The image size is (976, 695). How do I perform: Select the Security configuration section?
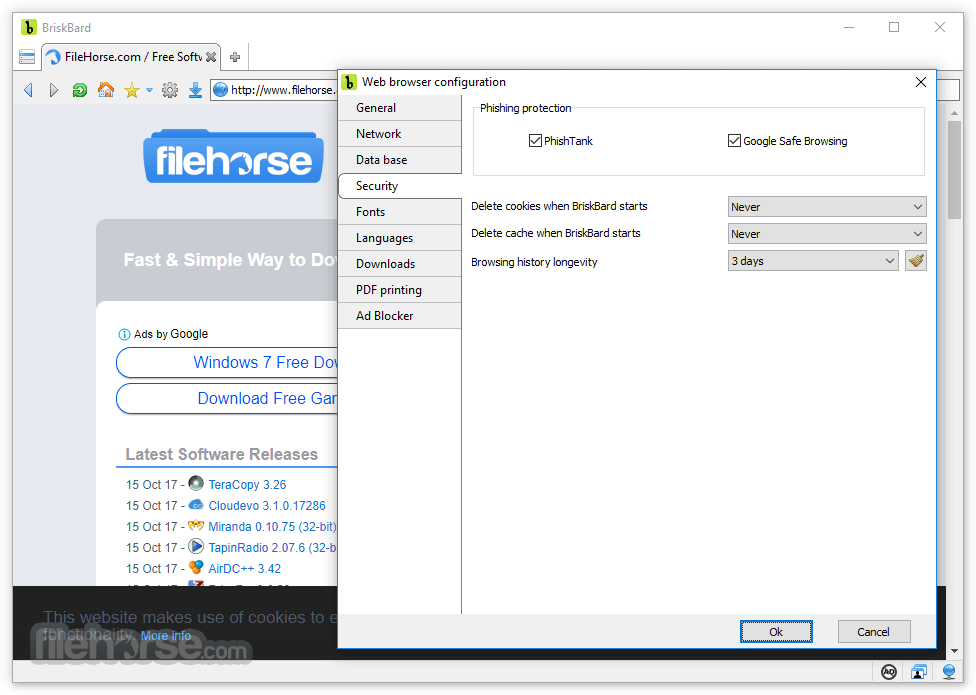pyautogui.click(x=400, y=186)
